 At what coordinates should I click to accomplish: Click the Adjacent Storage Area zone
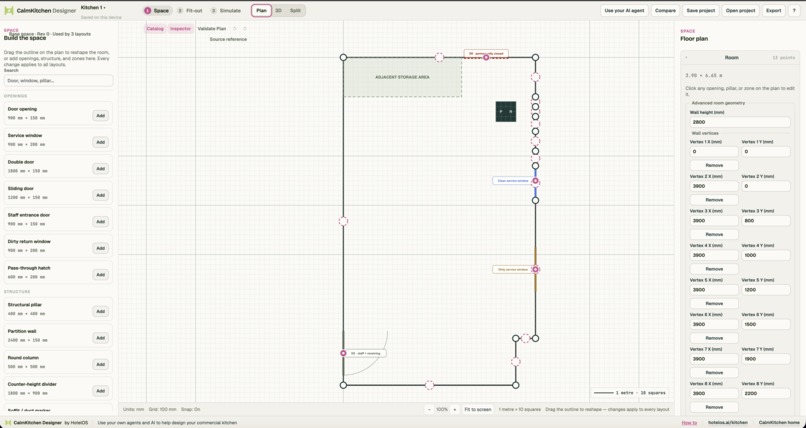(402, 77)
